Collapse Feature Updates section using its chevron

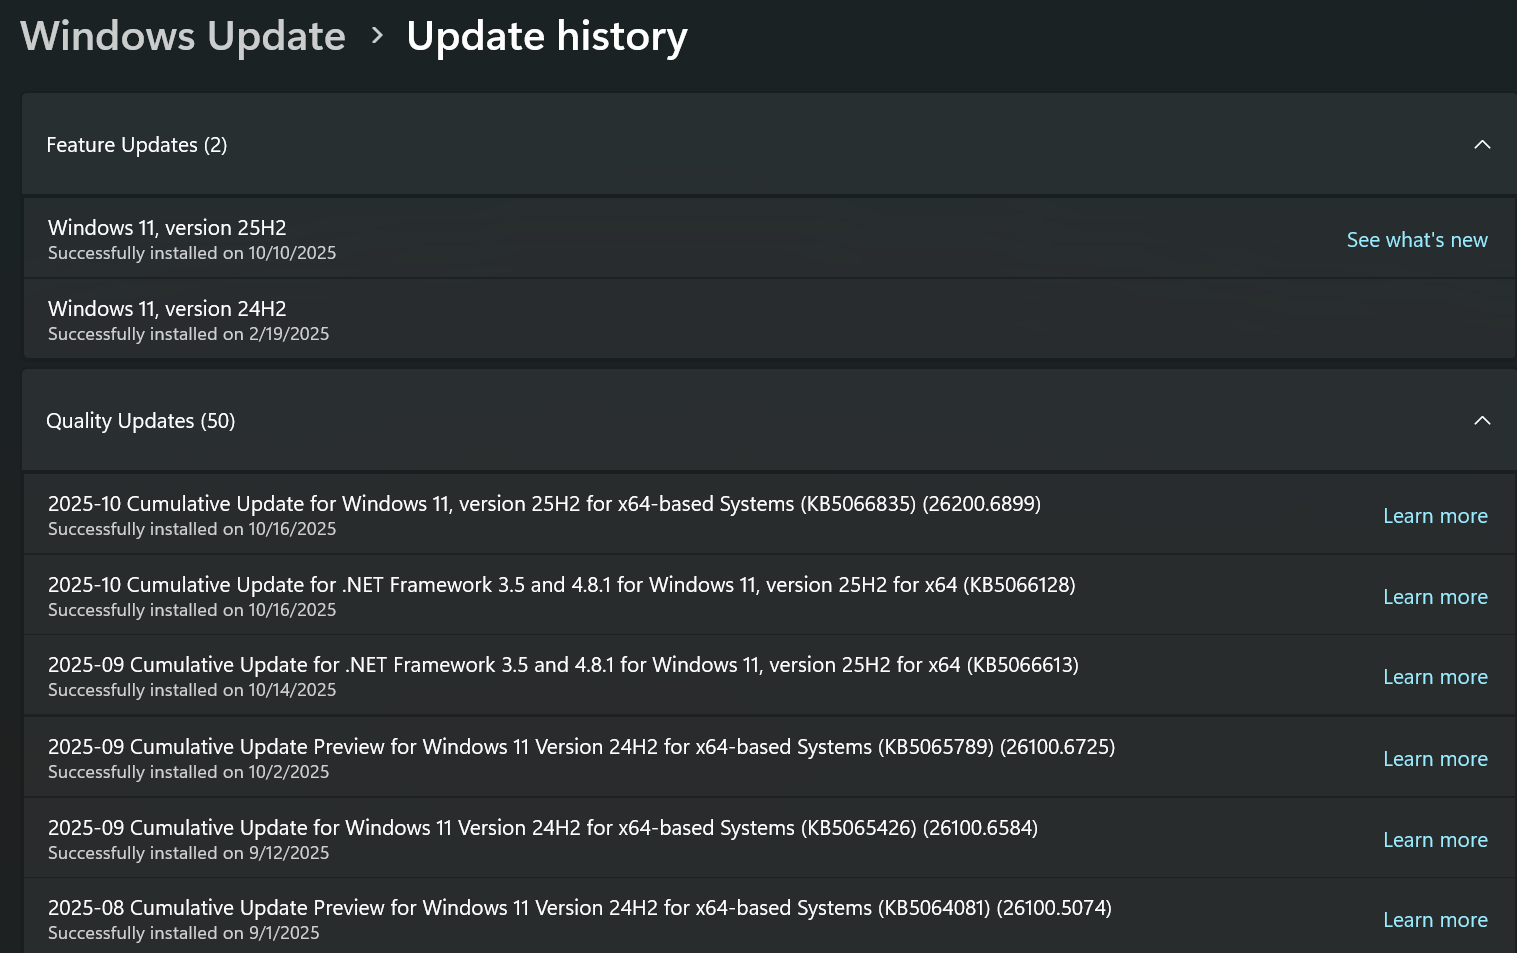[x=1482, y=145]
